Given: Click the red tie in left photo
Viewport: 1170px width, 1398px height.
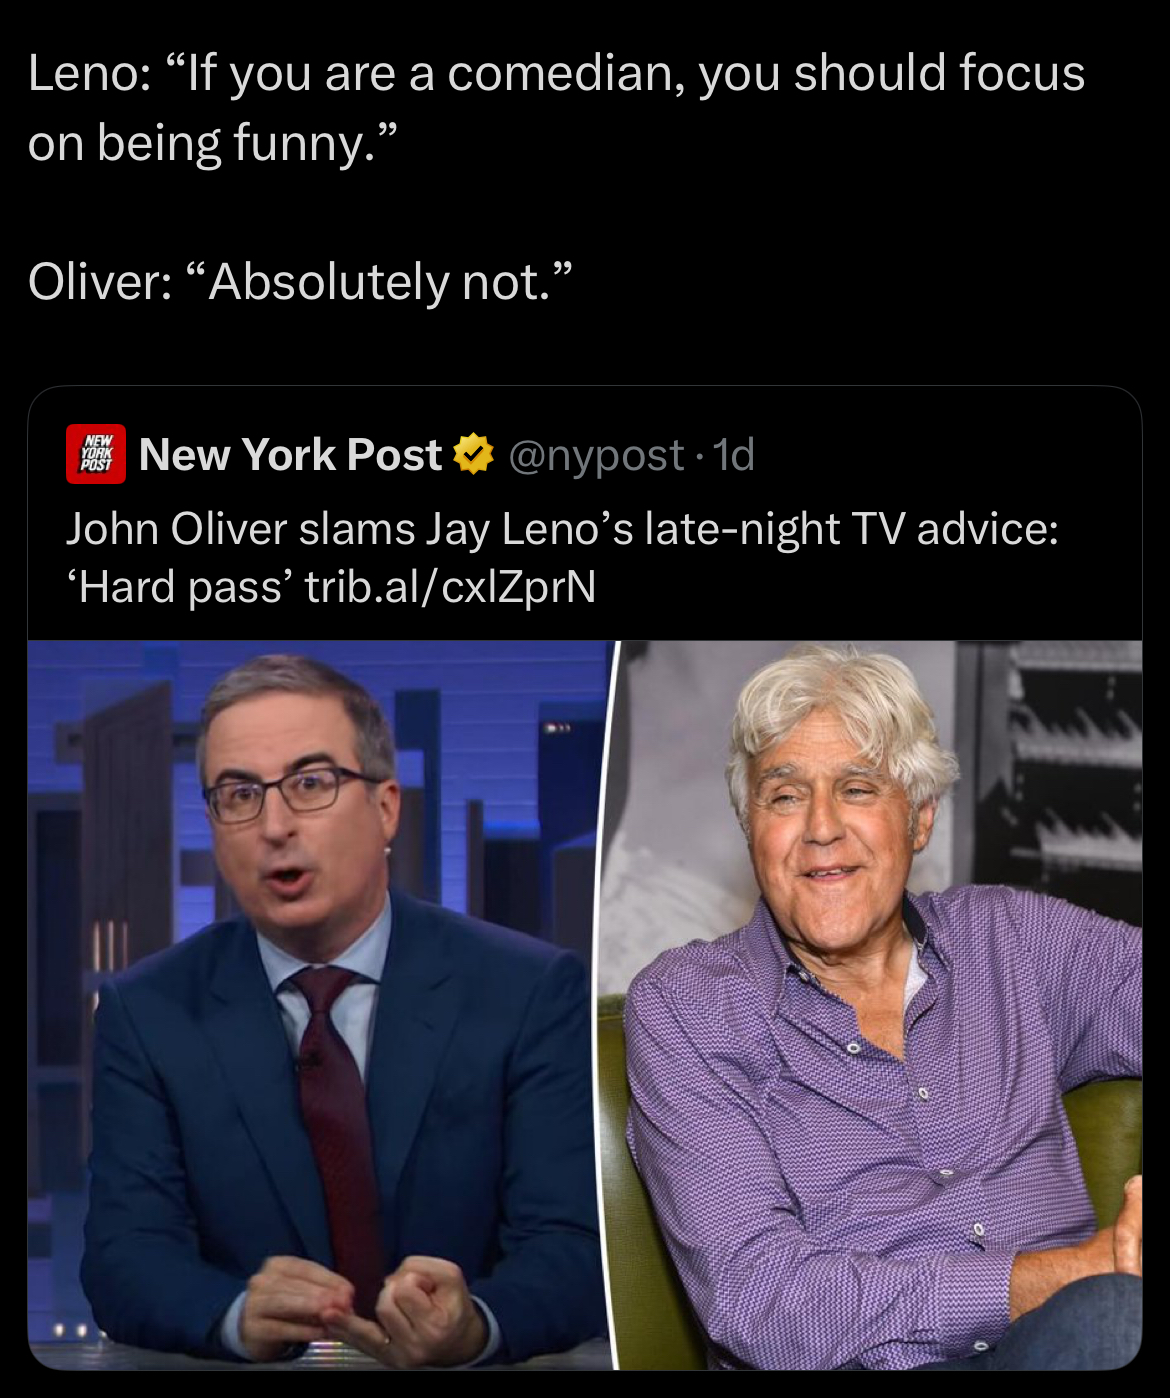Looking at the screenshot, I should (x=340, y=1110).
